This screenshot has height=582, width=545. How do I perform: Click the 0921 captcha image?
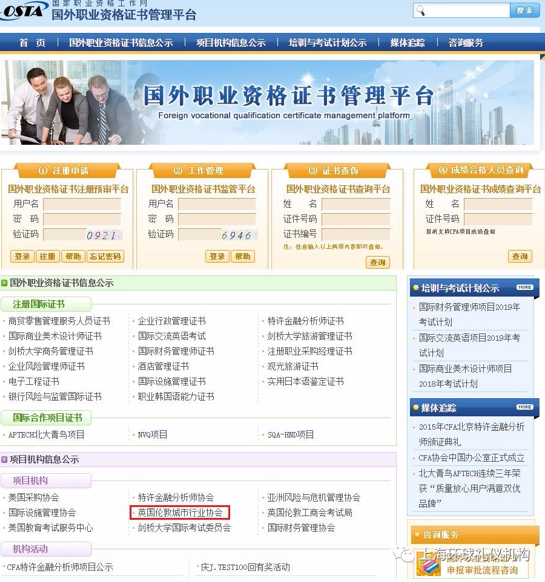104,235
